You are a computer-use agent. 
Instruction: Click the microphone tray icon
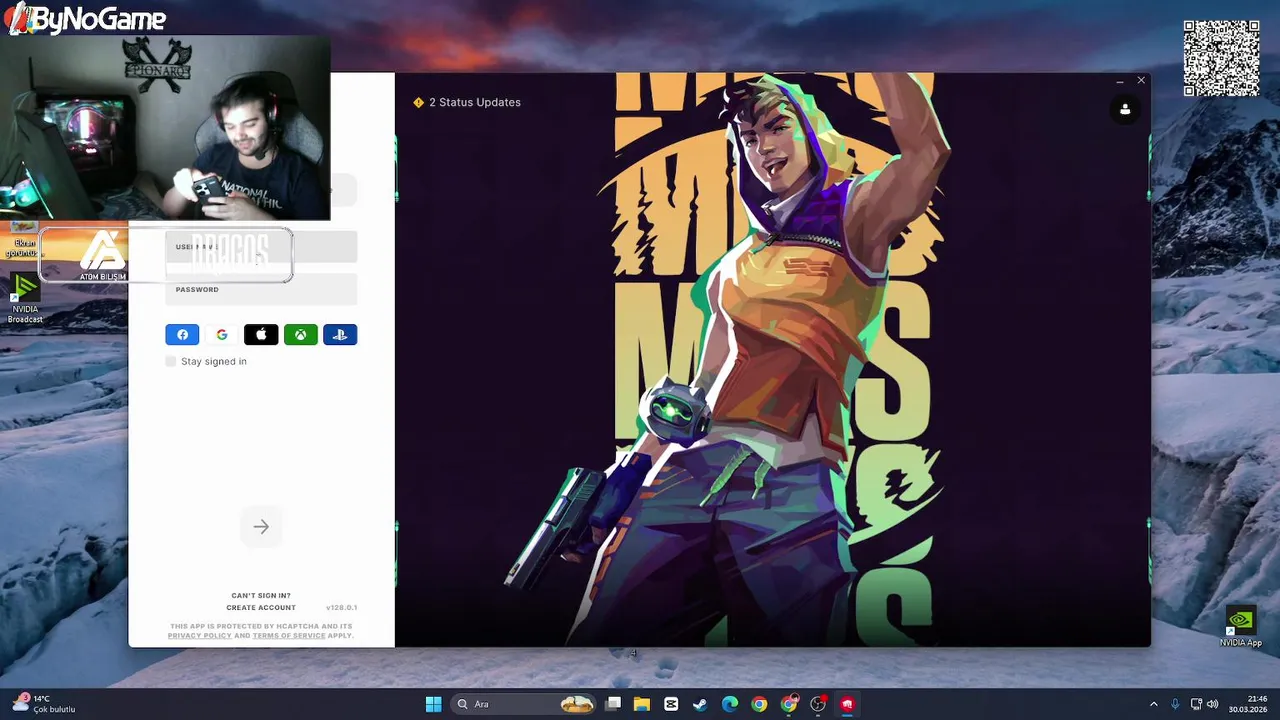click(1175, 704)
